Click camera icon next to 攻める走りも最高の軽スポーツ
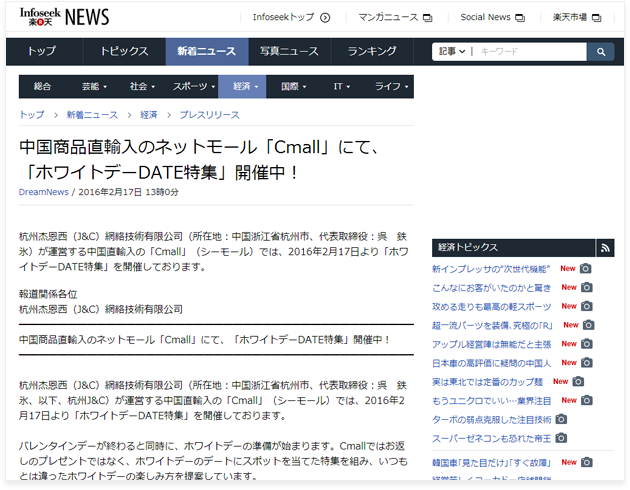This screenshot has height=490, width=630. pyautogui.click(x=587, y=306)
